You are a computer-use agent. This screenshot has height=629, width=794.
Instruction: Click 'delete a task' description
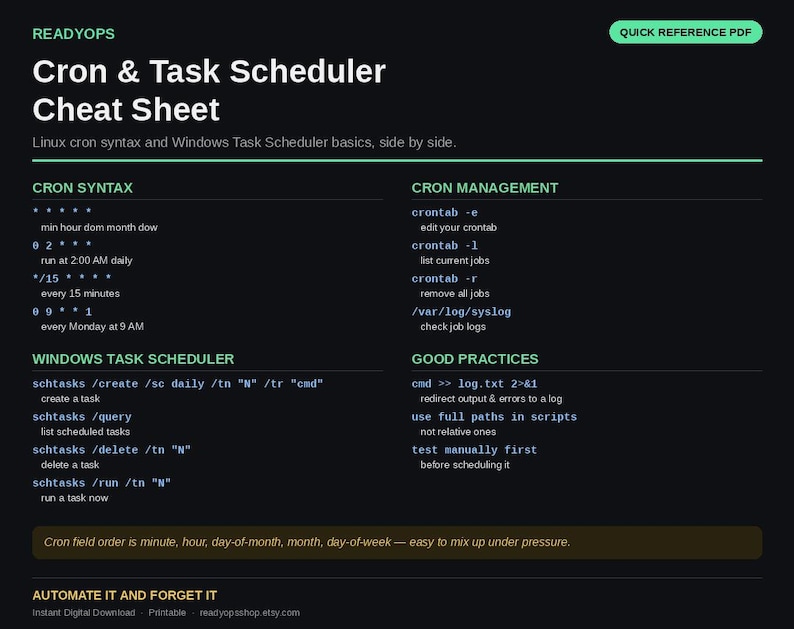70,464
